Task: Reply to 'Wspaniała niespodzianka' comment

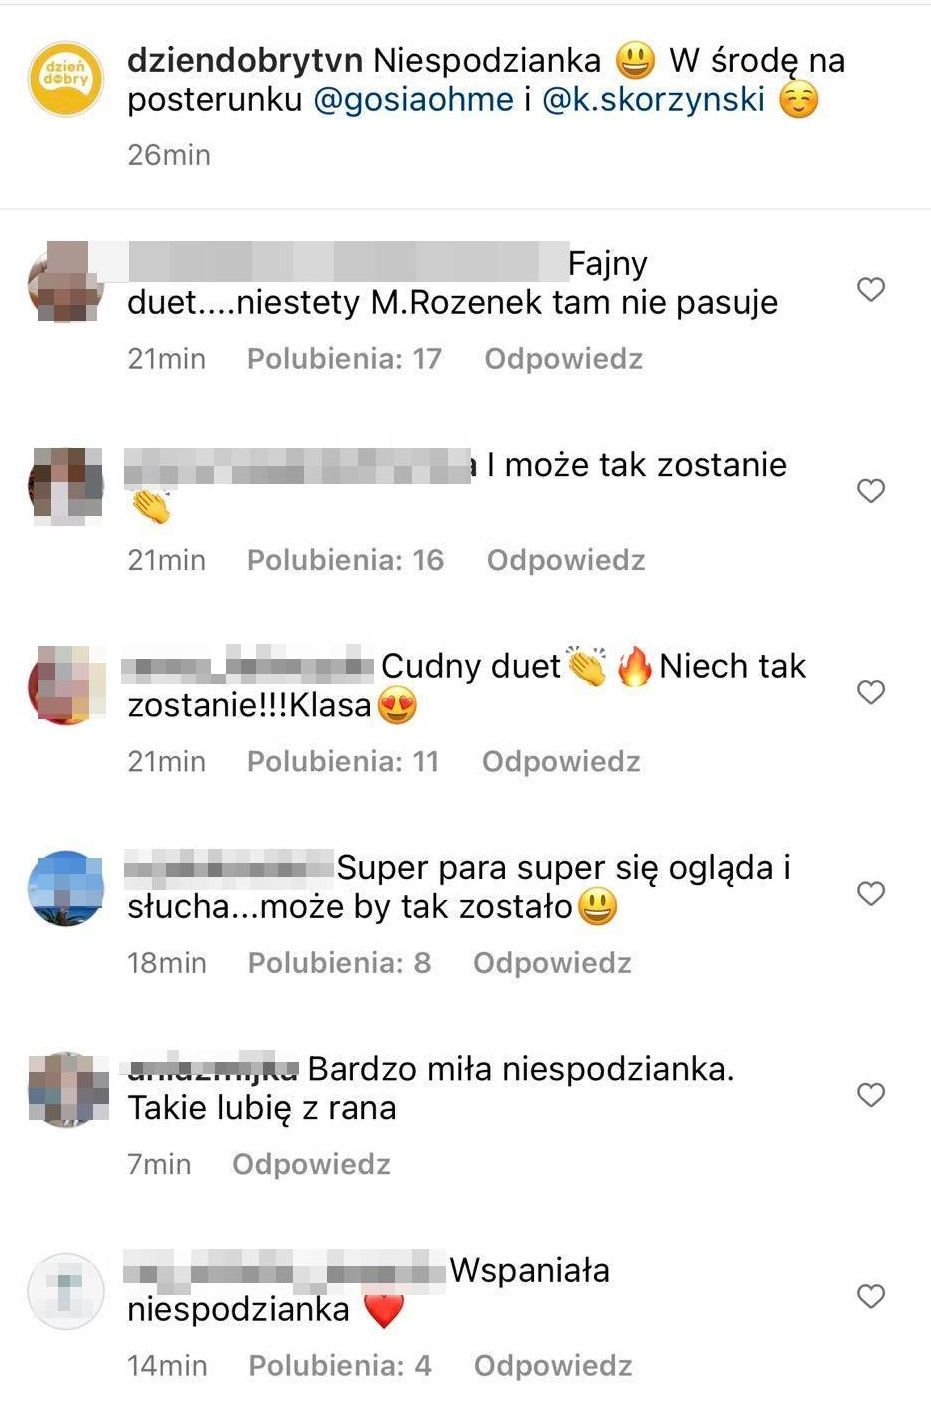Action: tap(553, 1366)
